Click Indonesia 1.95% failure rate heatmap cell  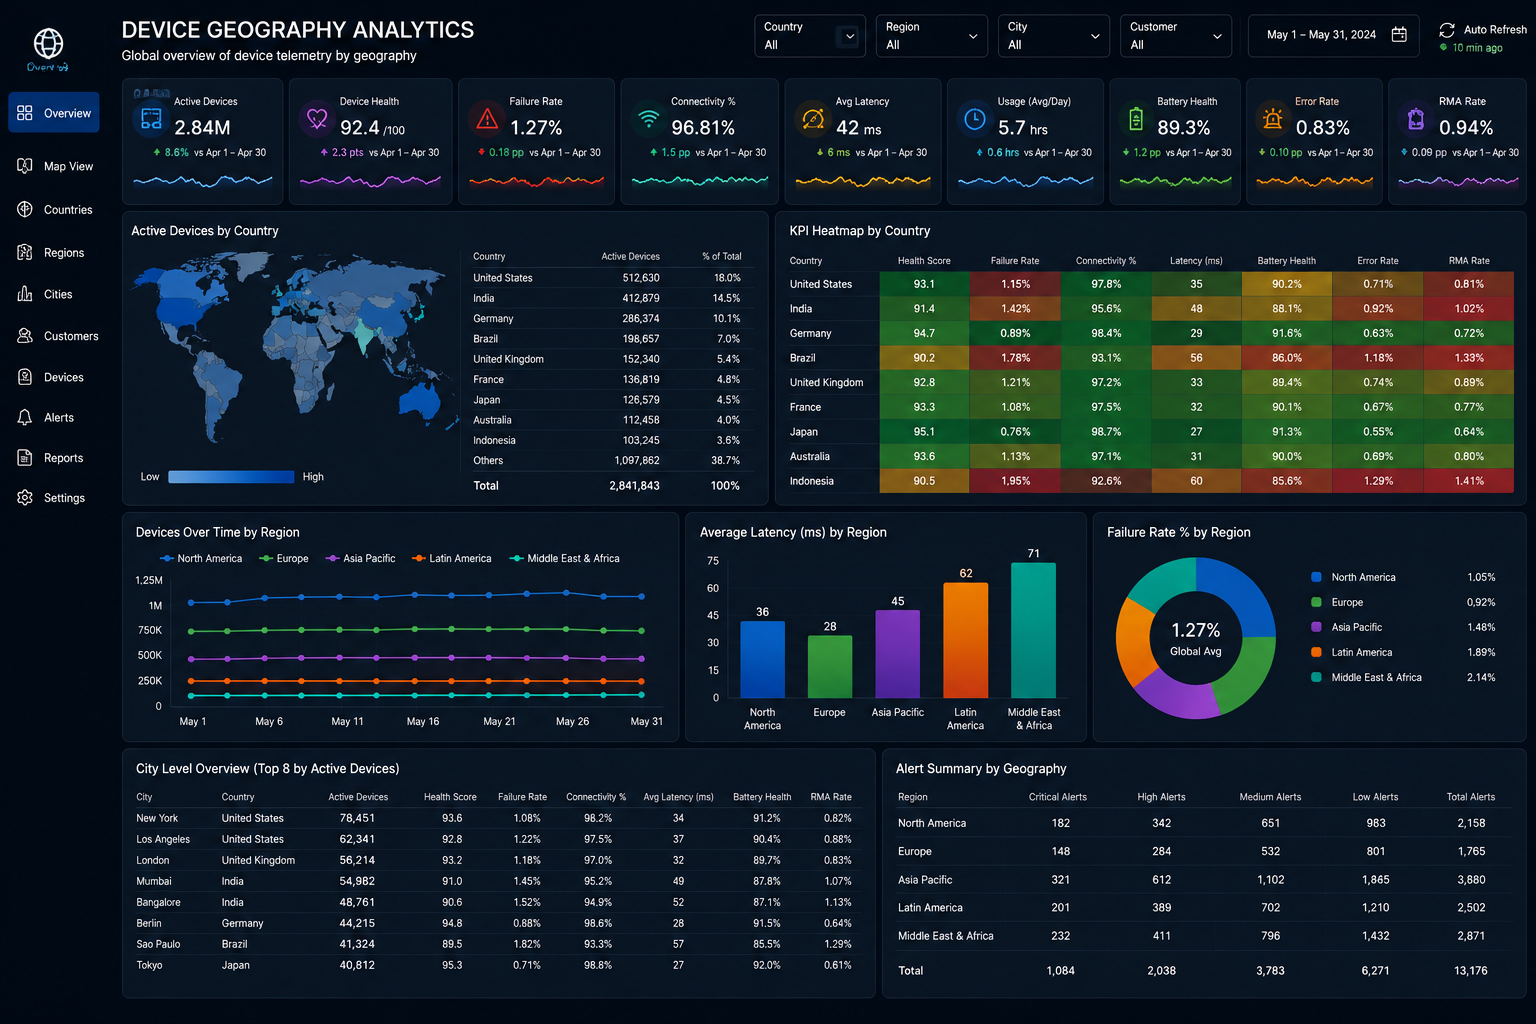[1015, 481]
